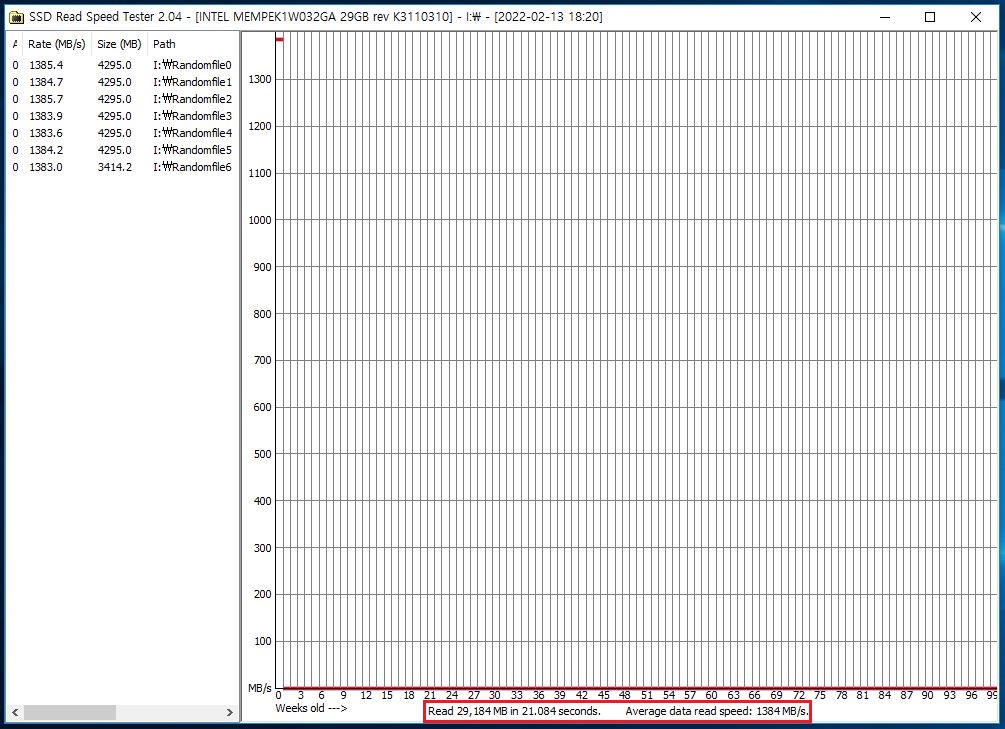This screenshot has width=1005, height=729.
Task: Click the 'Average data read speed: 1384 MB/s' text
Action: [x=717, y=711]
